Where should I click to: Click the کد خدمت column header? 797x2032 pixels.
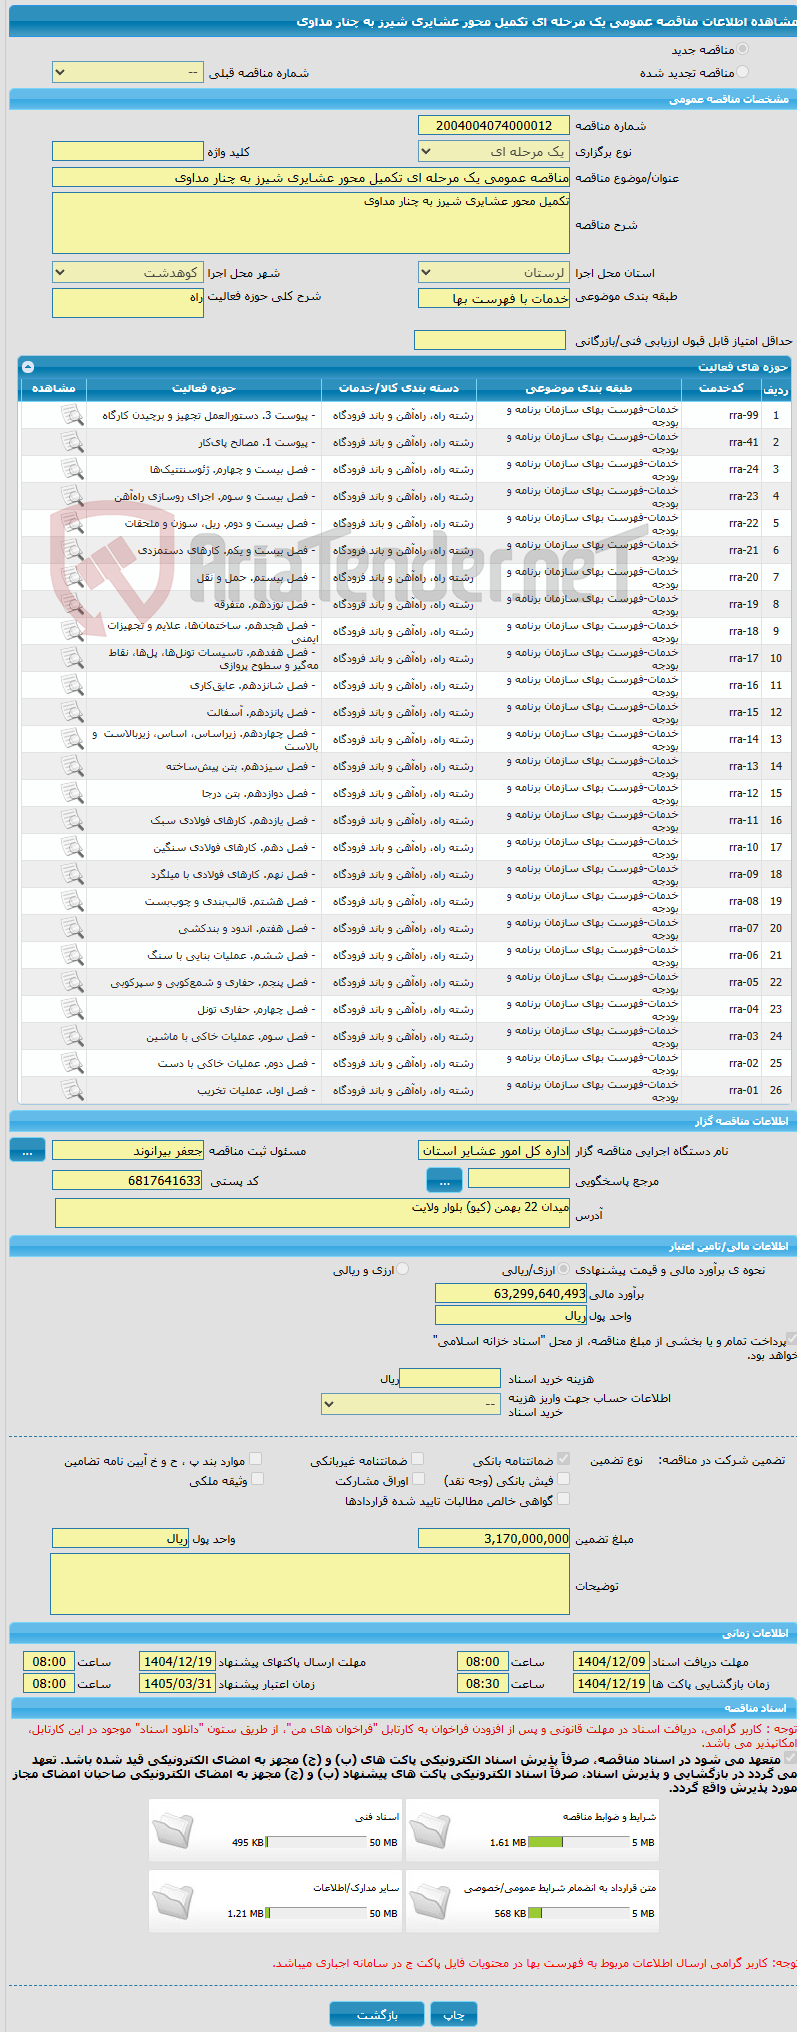pyautogui.click(x=721, y=388)
